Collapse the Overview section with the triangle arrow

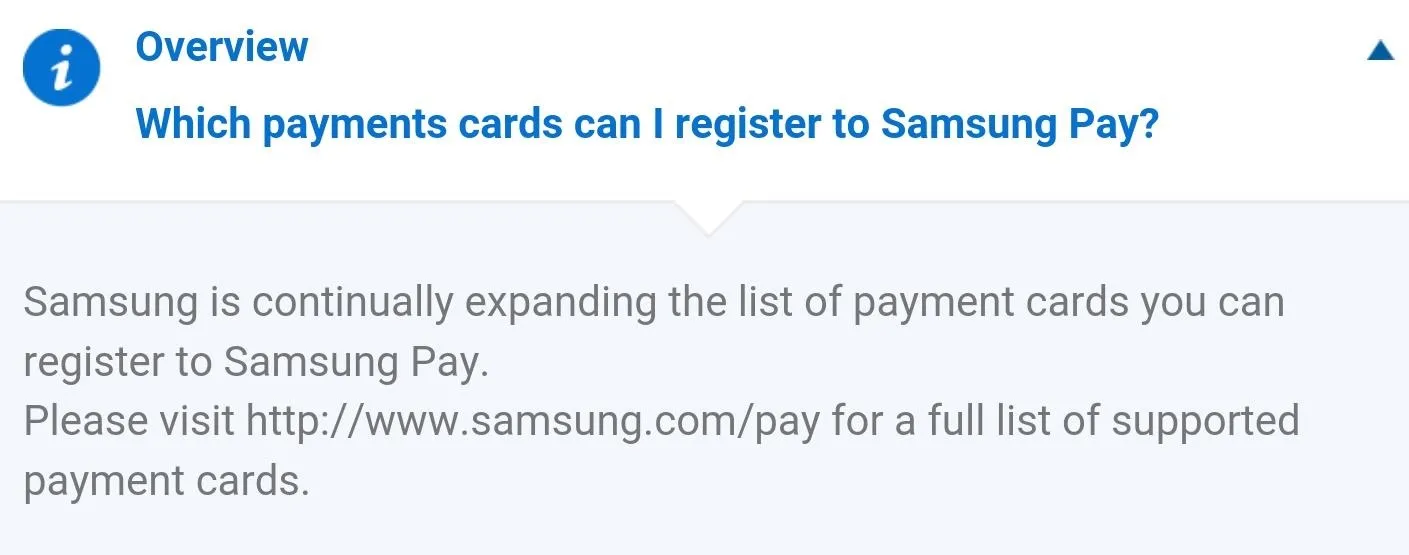[x=1380, y=50]
